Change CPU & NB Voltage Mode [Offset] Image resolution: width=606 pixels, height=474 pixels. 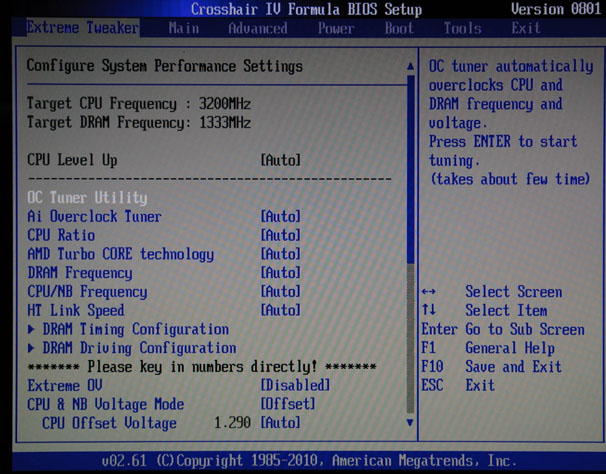[x=288, y=404]
